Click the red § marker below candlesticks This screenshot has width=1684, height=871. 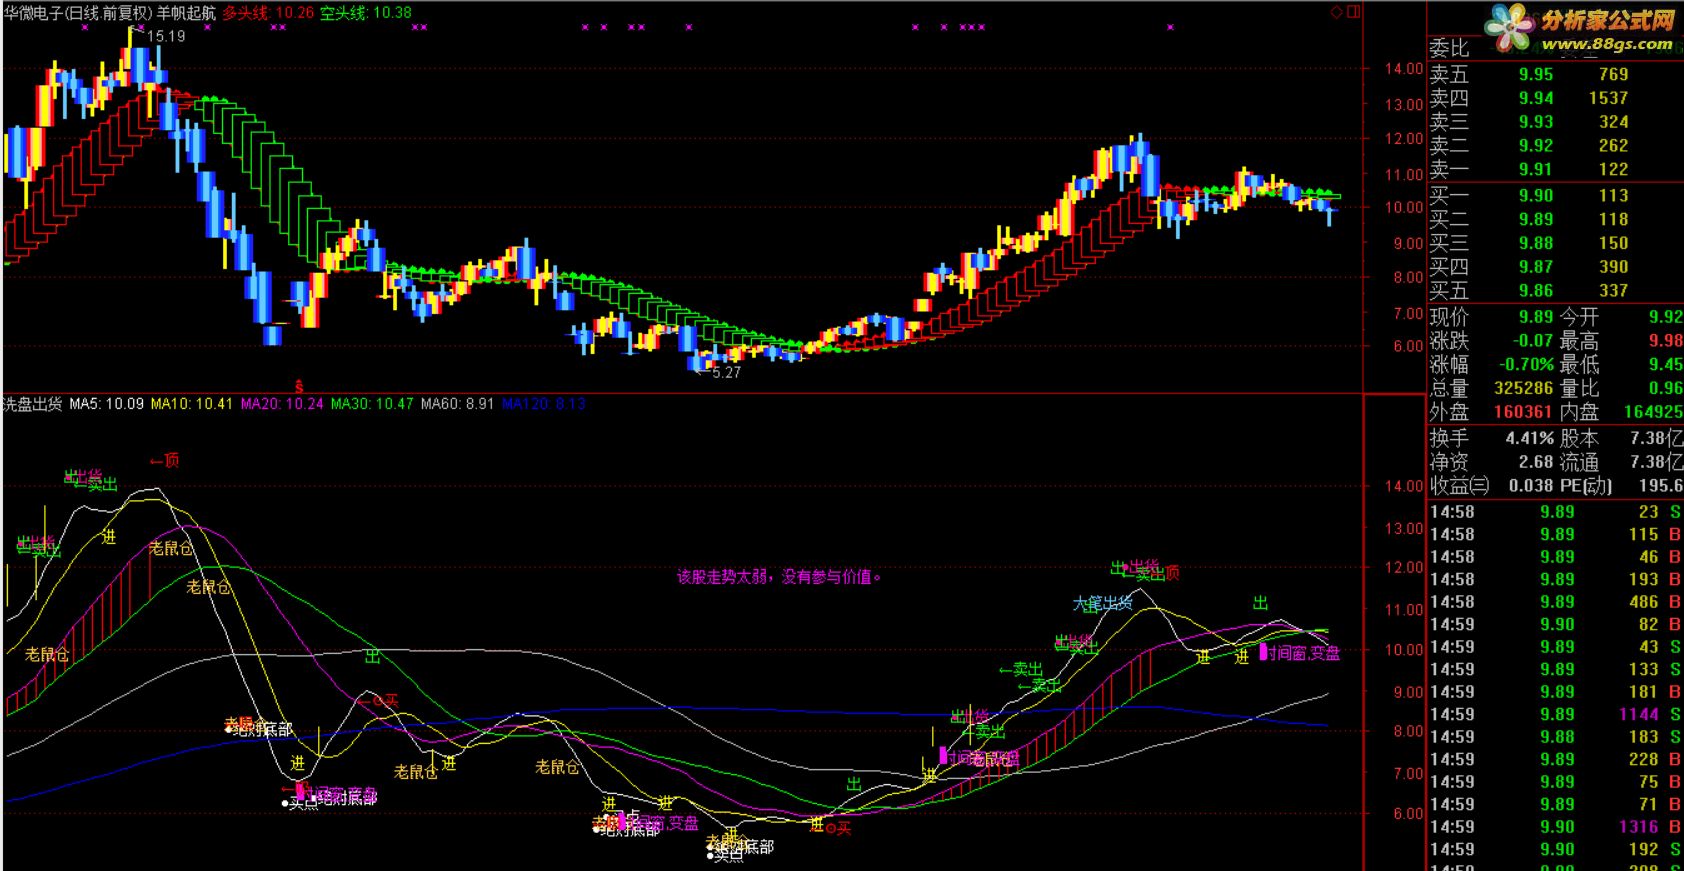pos(297,385)
